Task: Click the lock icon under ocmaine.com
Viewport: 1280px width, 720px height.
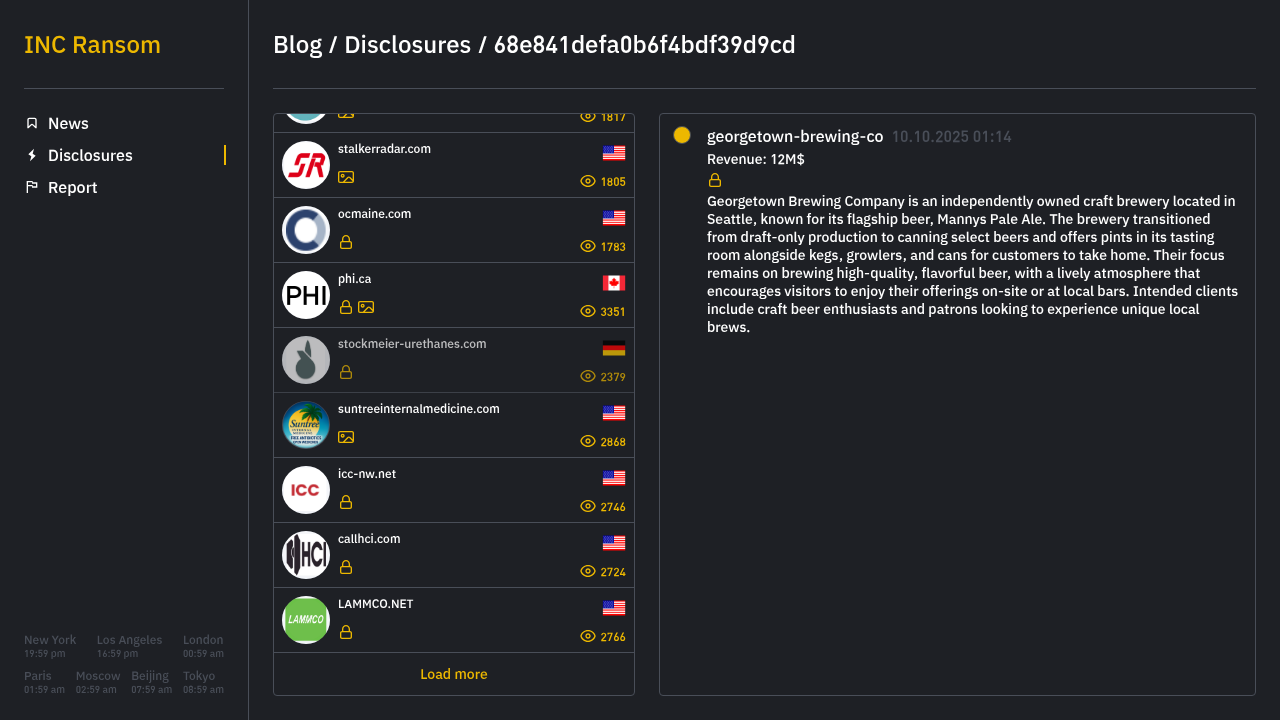Action: coord(346,242)
